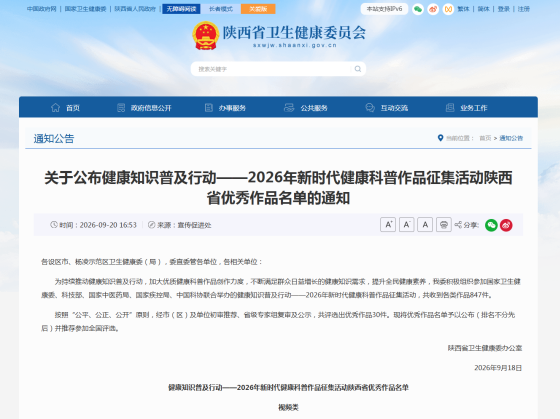This screenshot has width=560, height=419.
Task: Click the article title heading
Action: [x=278, y=188]
